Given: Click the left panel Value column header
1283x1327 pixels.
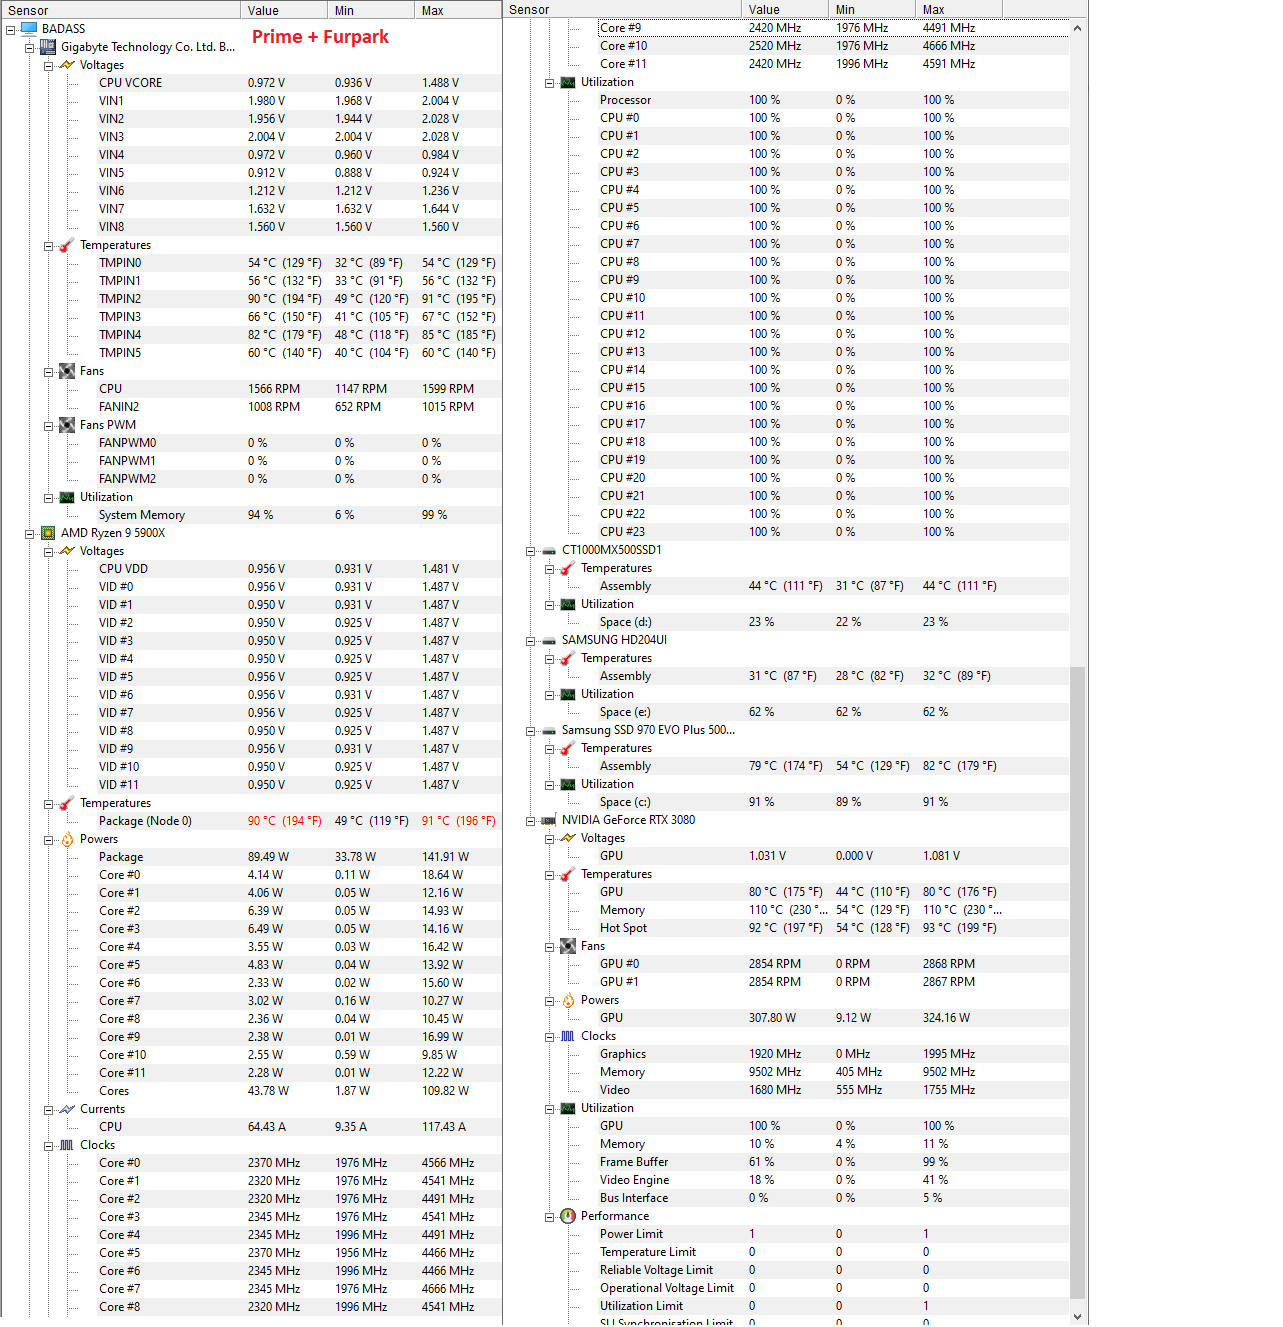Looking at the screenshot, I should click(x=284, y=10).
